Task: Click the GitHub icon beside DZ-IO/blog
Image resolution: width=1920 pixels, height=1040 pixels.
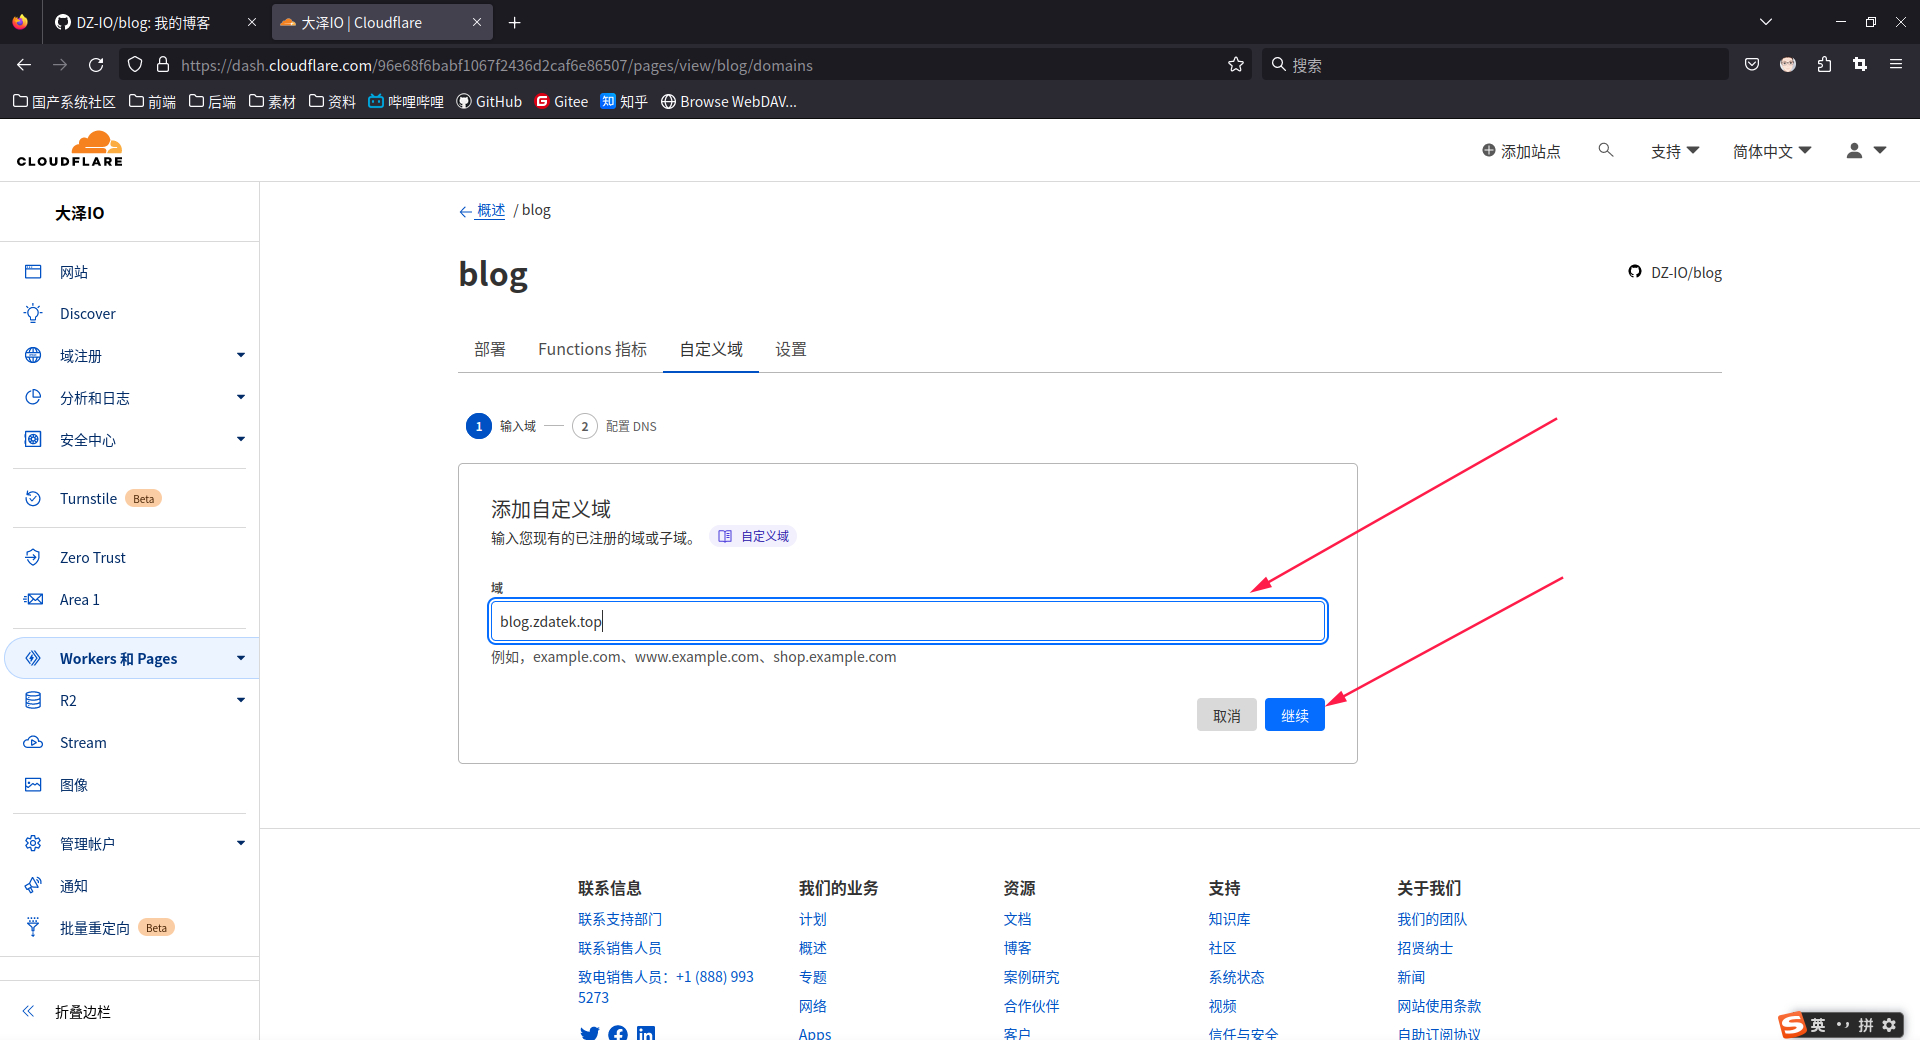Action: (x=1634, y=271)
